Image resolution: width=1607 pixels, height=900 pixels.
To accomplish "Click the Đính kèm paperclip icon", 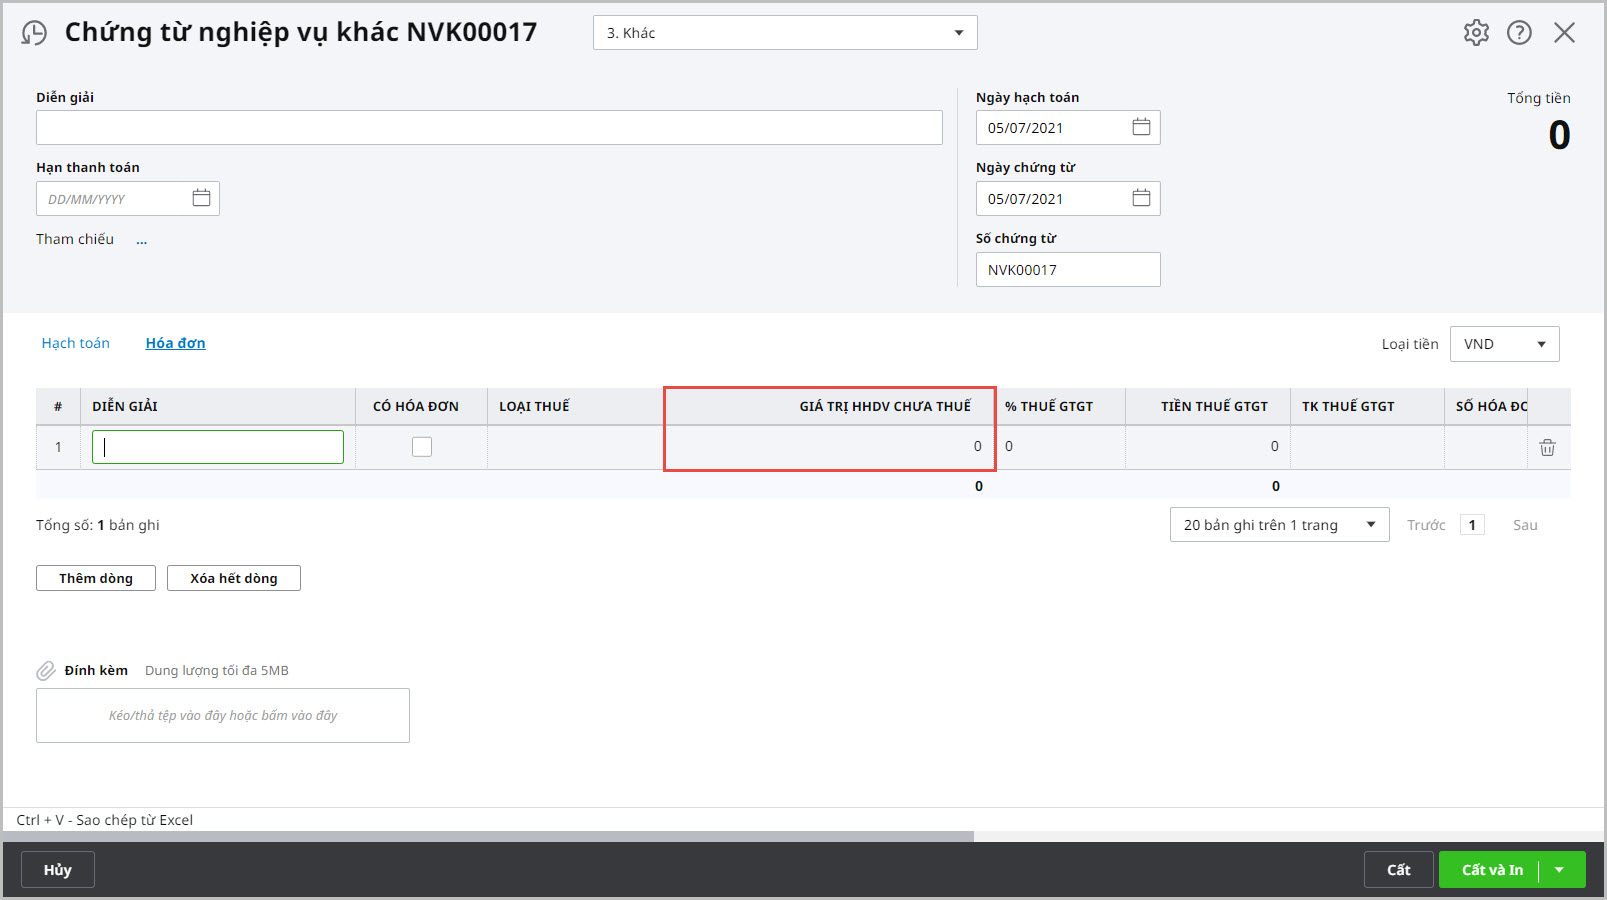I will (46, 671).
